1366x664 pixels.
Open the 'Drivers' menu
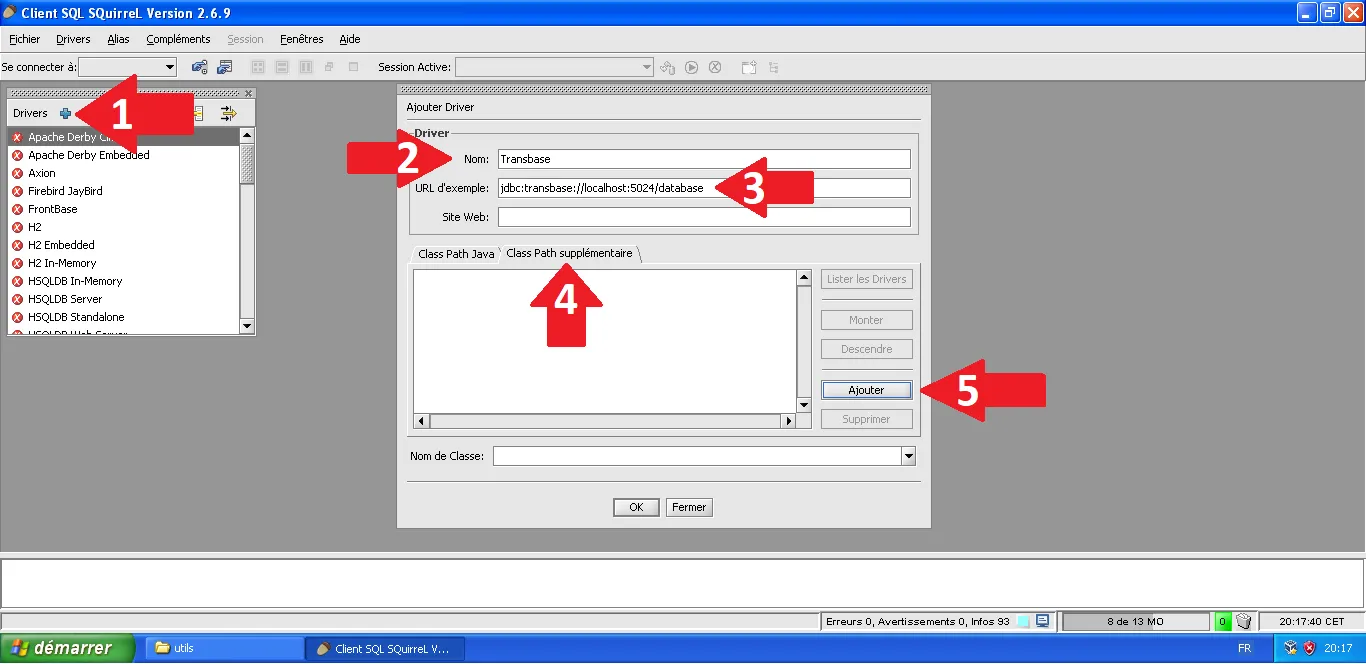point(72,39)
